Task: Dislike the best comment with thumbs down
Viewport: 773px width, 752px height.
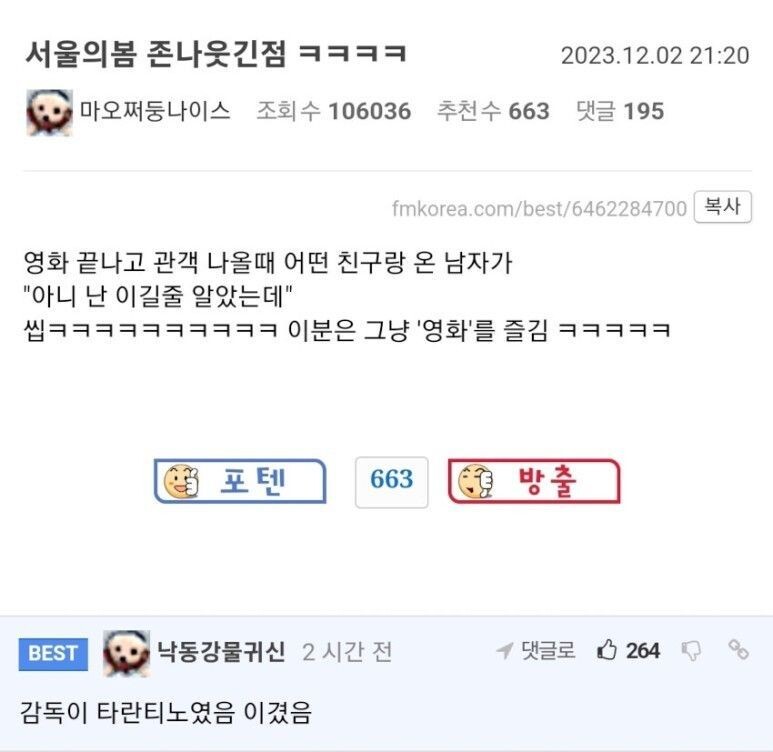Action: click(x=691, y=651)
